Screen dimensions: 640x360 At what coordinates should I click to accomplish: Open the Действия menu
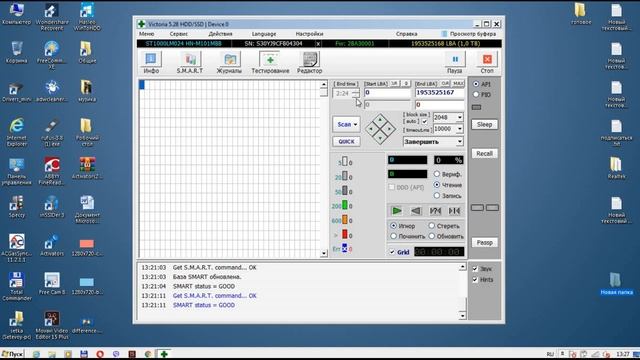pyautogui.click(x=220, y=34)
